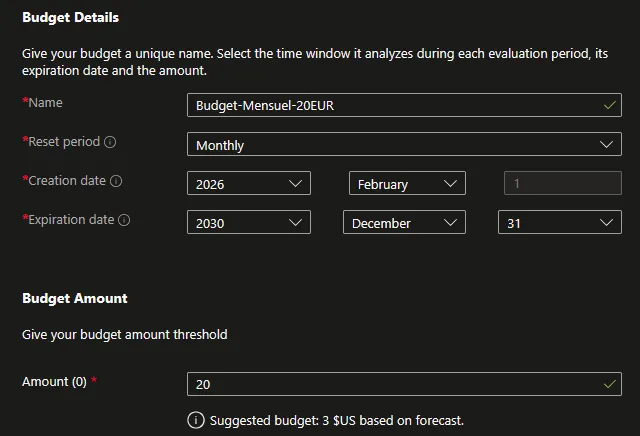
Task: Click the disabled Creation date day field
Action: point(563,183)
